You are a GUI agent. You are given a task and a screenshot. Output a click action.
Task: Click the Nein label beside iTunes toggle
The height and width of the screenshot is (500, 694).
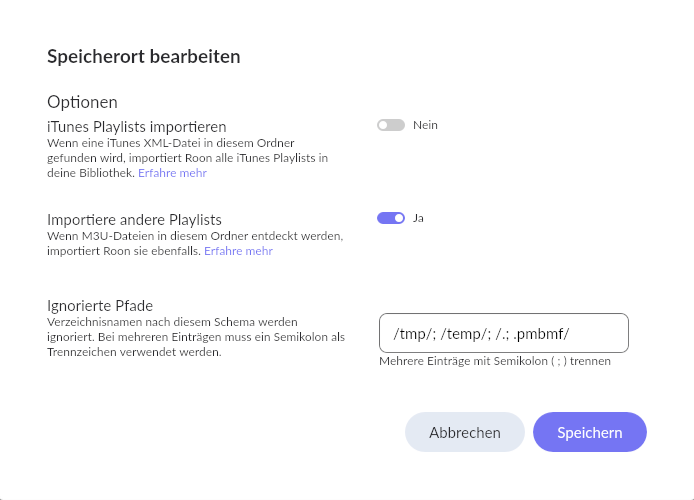pyautogui.click(x=425, y=125)
